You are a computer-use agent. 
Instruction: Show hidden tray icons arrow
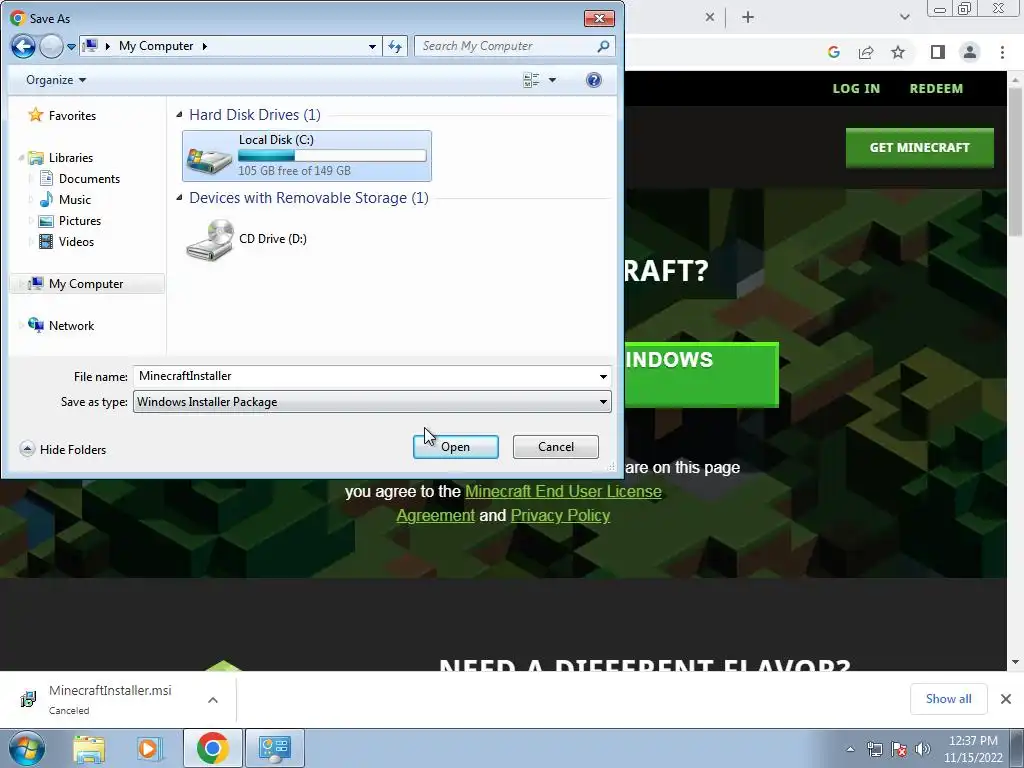pyautogui.click(x=850, y=749)
